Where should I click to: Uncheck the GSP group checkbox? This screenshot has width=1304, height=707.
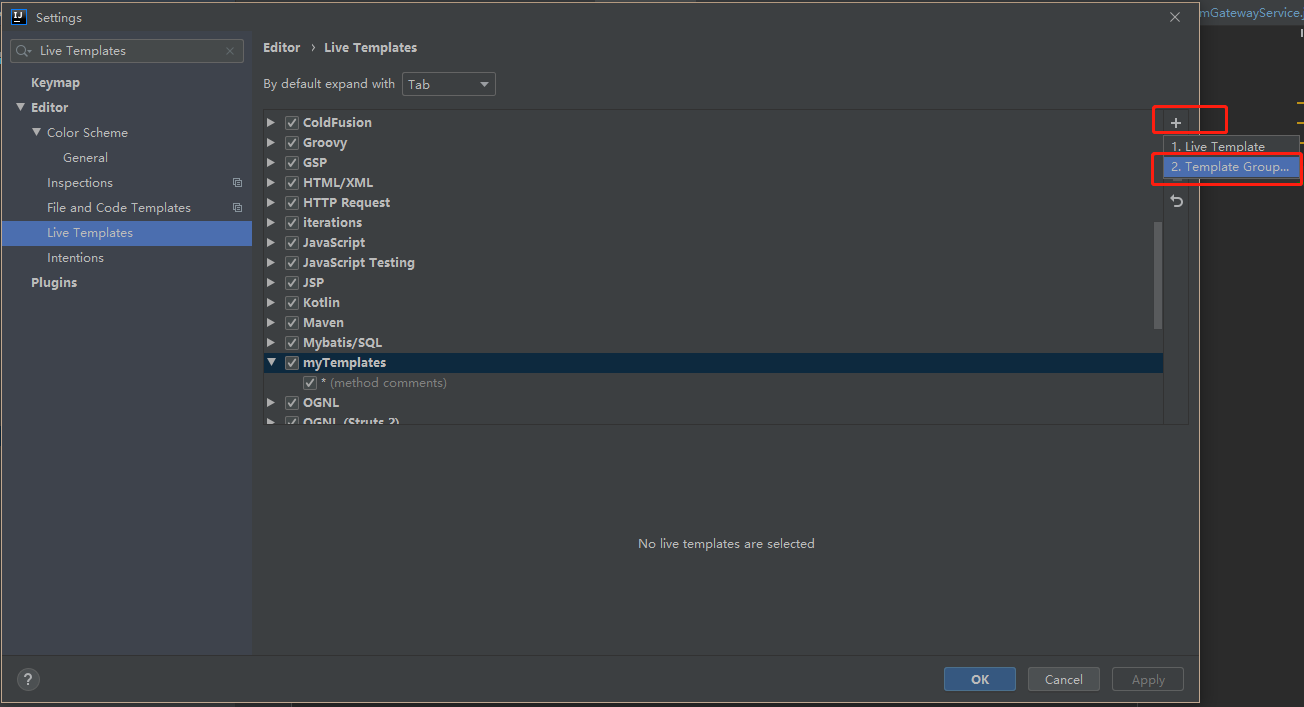click(x=292, y=162)
